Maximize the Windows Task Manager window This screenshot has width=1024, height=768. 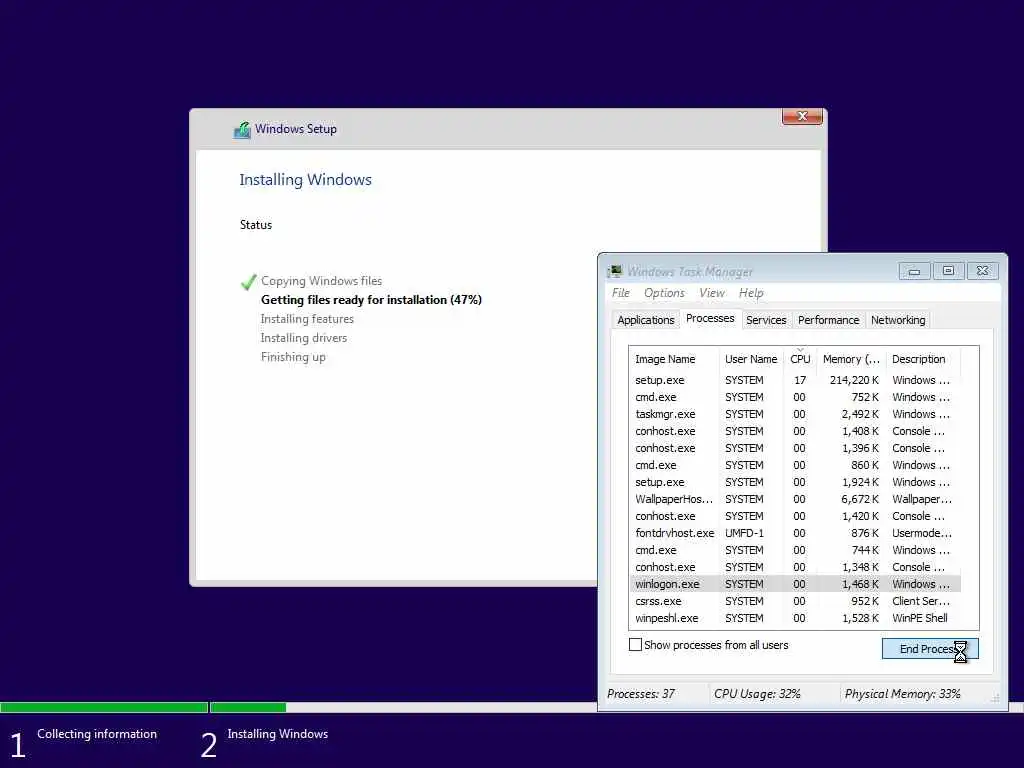[948, 270]
